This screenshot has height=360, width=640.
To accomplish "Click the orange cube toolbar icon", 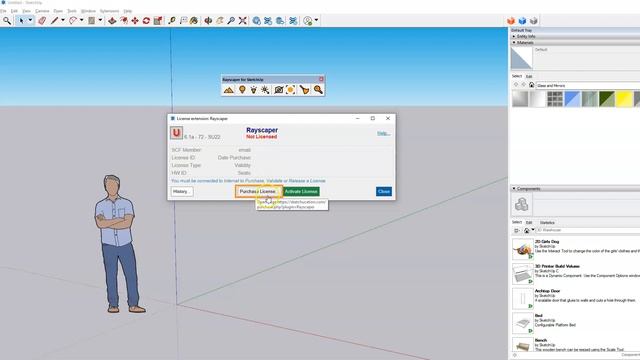I will pos(511,20).
